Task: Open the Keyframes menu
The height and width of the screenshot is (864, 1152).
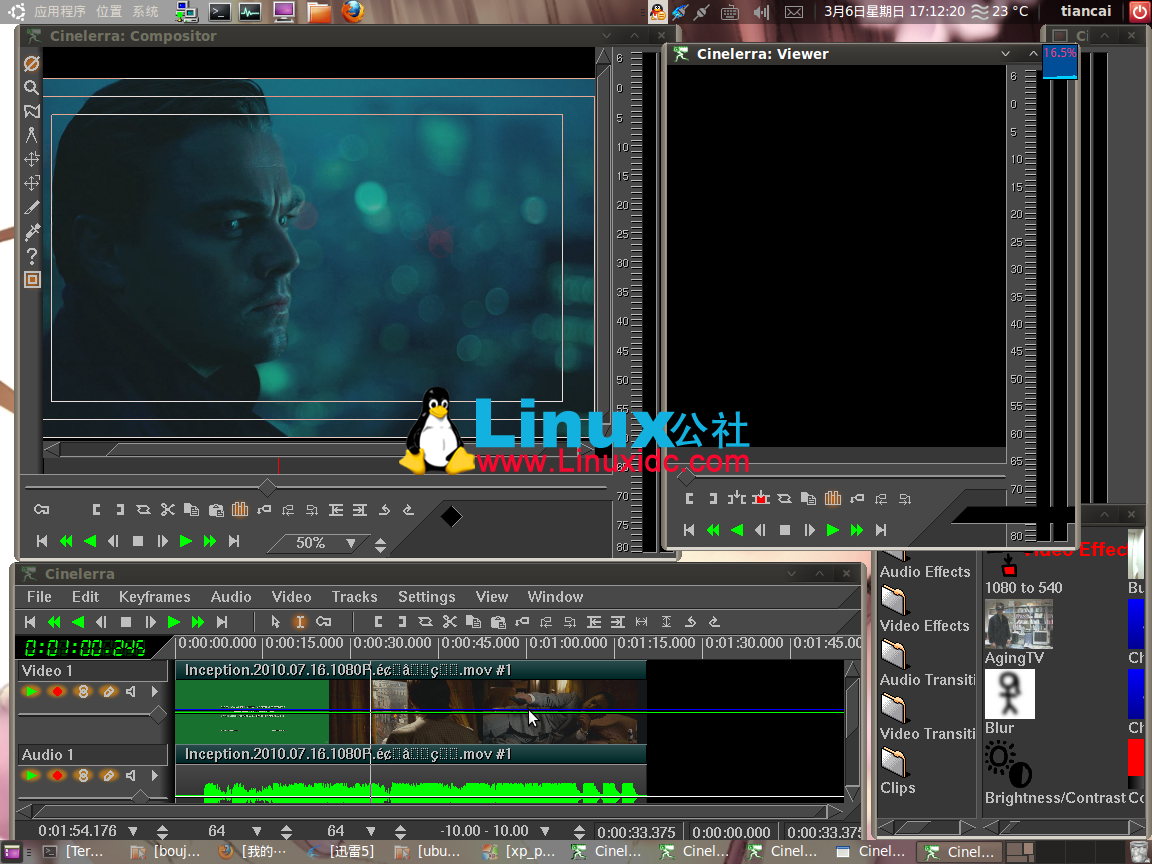Action: (154, 597)
